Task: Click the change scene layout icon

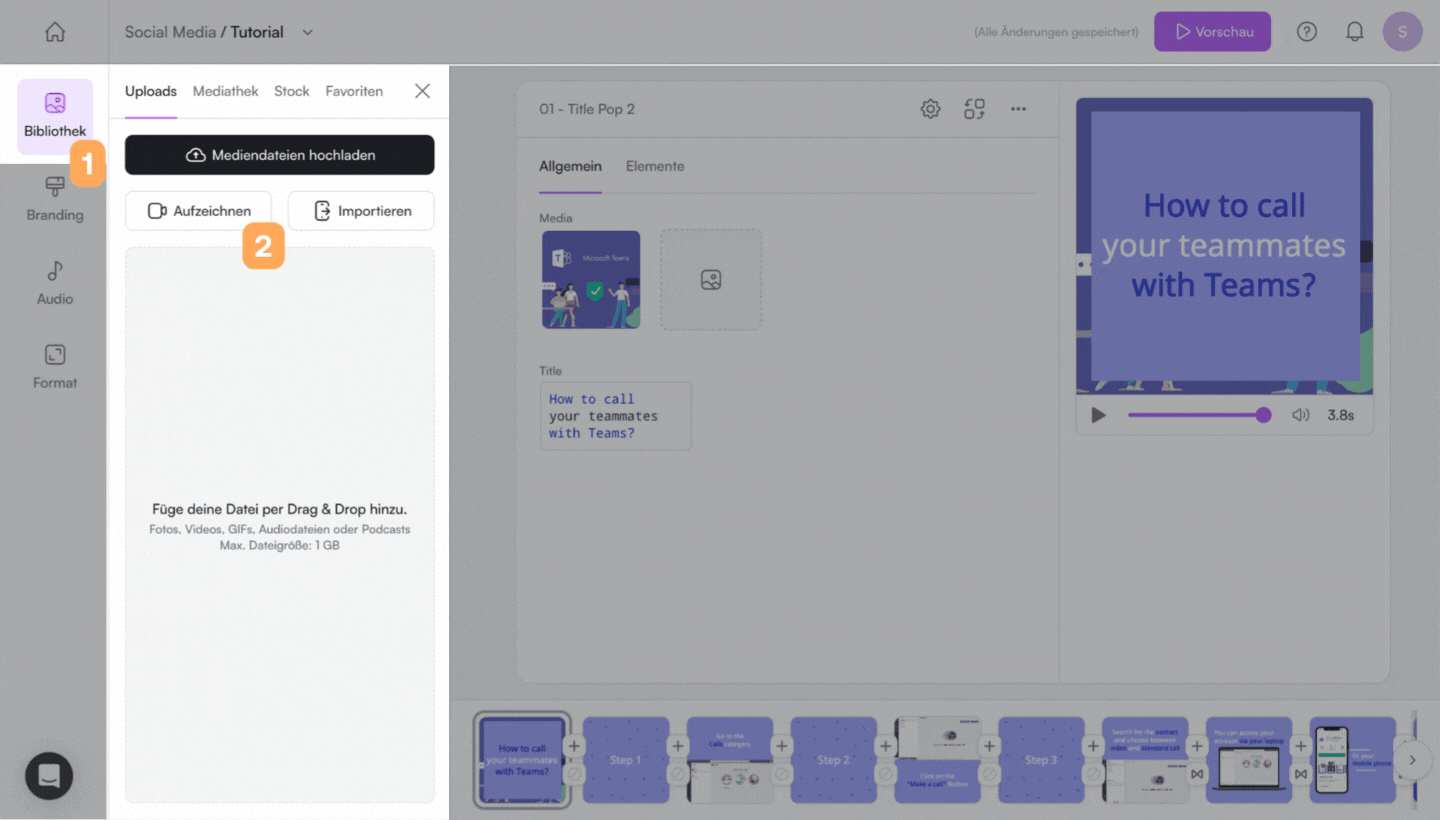Action: coord(974,109)
